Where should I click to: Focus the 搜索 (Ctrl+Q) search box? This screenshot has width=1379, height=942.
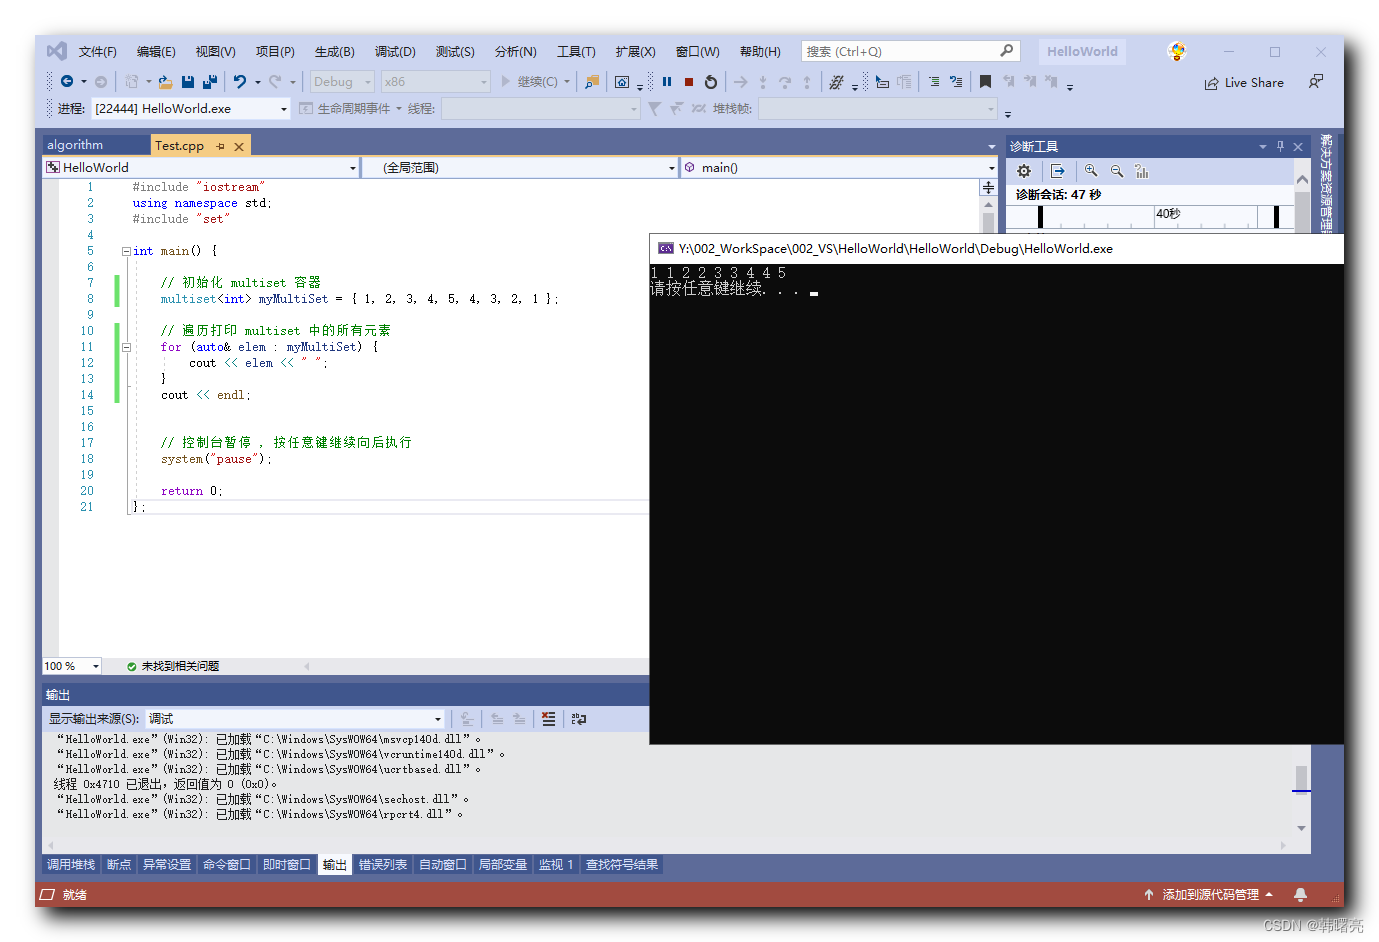pos(910,51)
